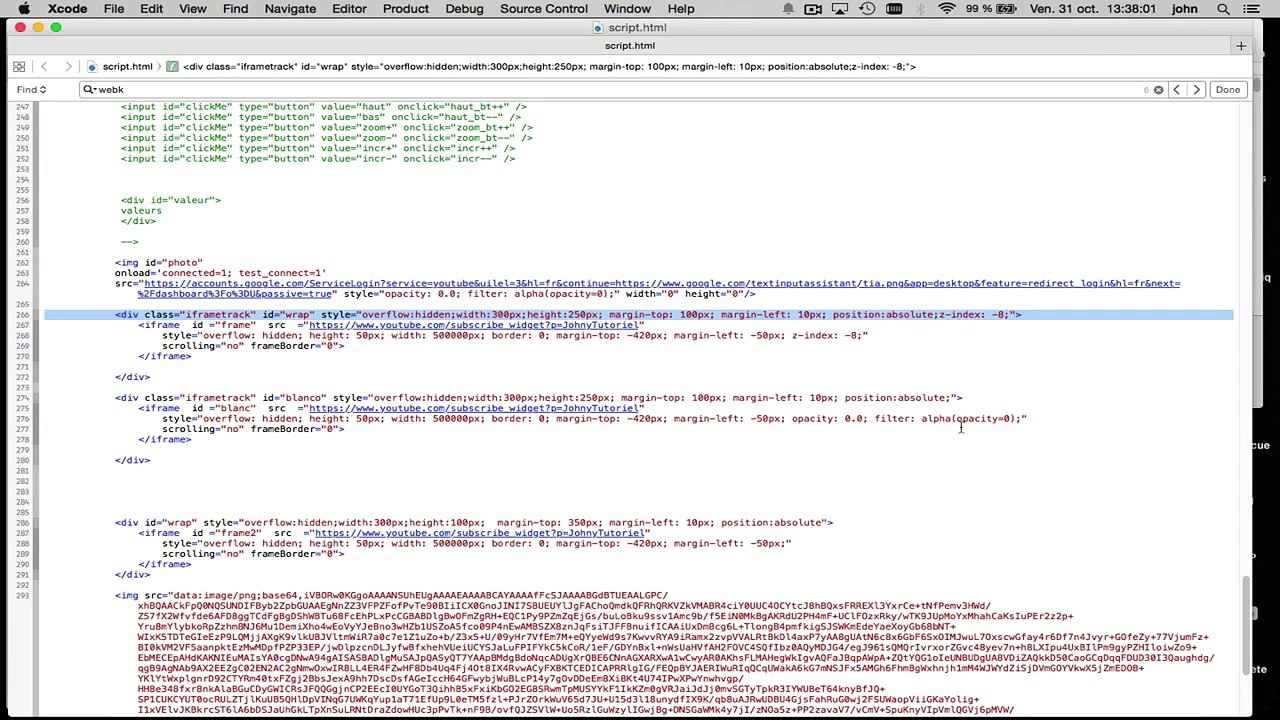The image size is (1280, 720).
Task: Open the File menu
Action: pos(114,9)
